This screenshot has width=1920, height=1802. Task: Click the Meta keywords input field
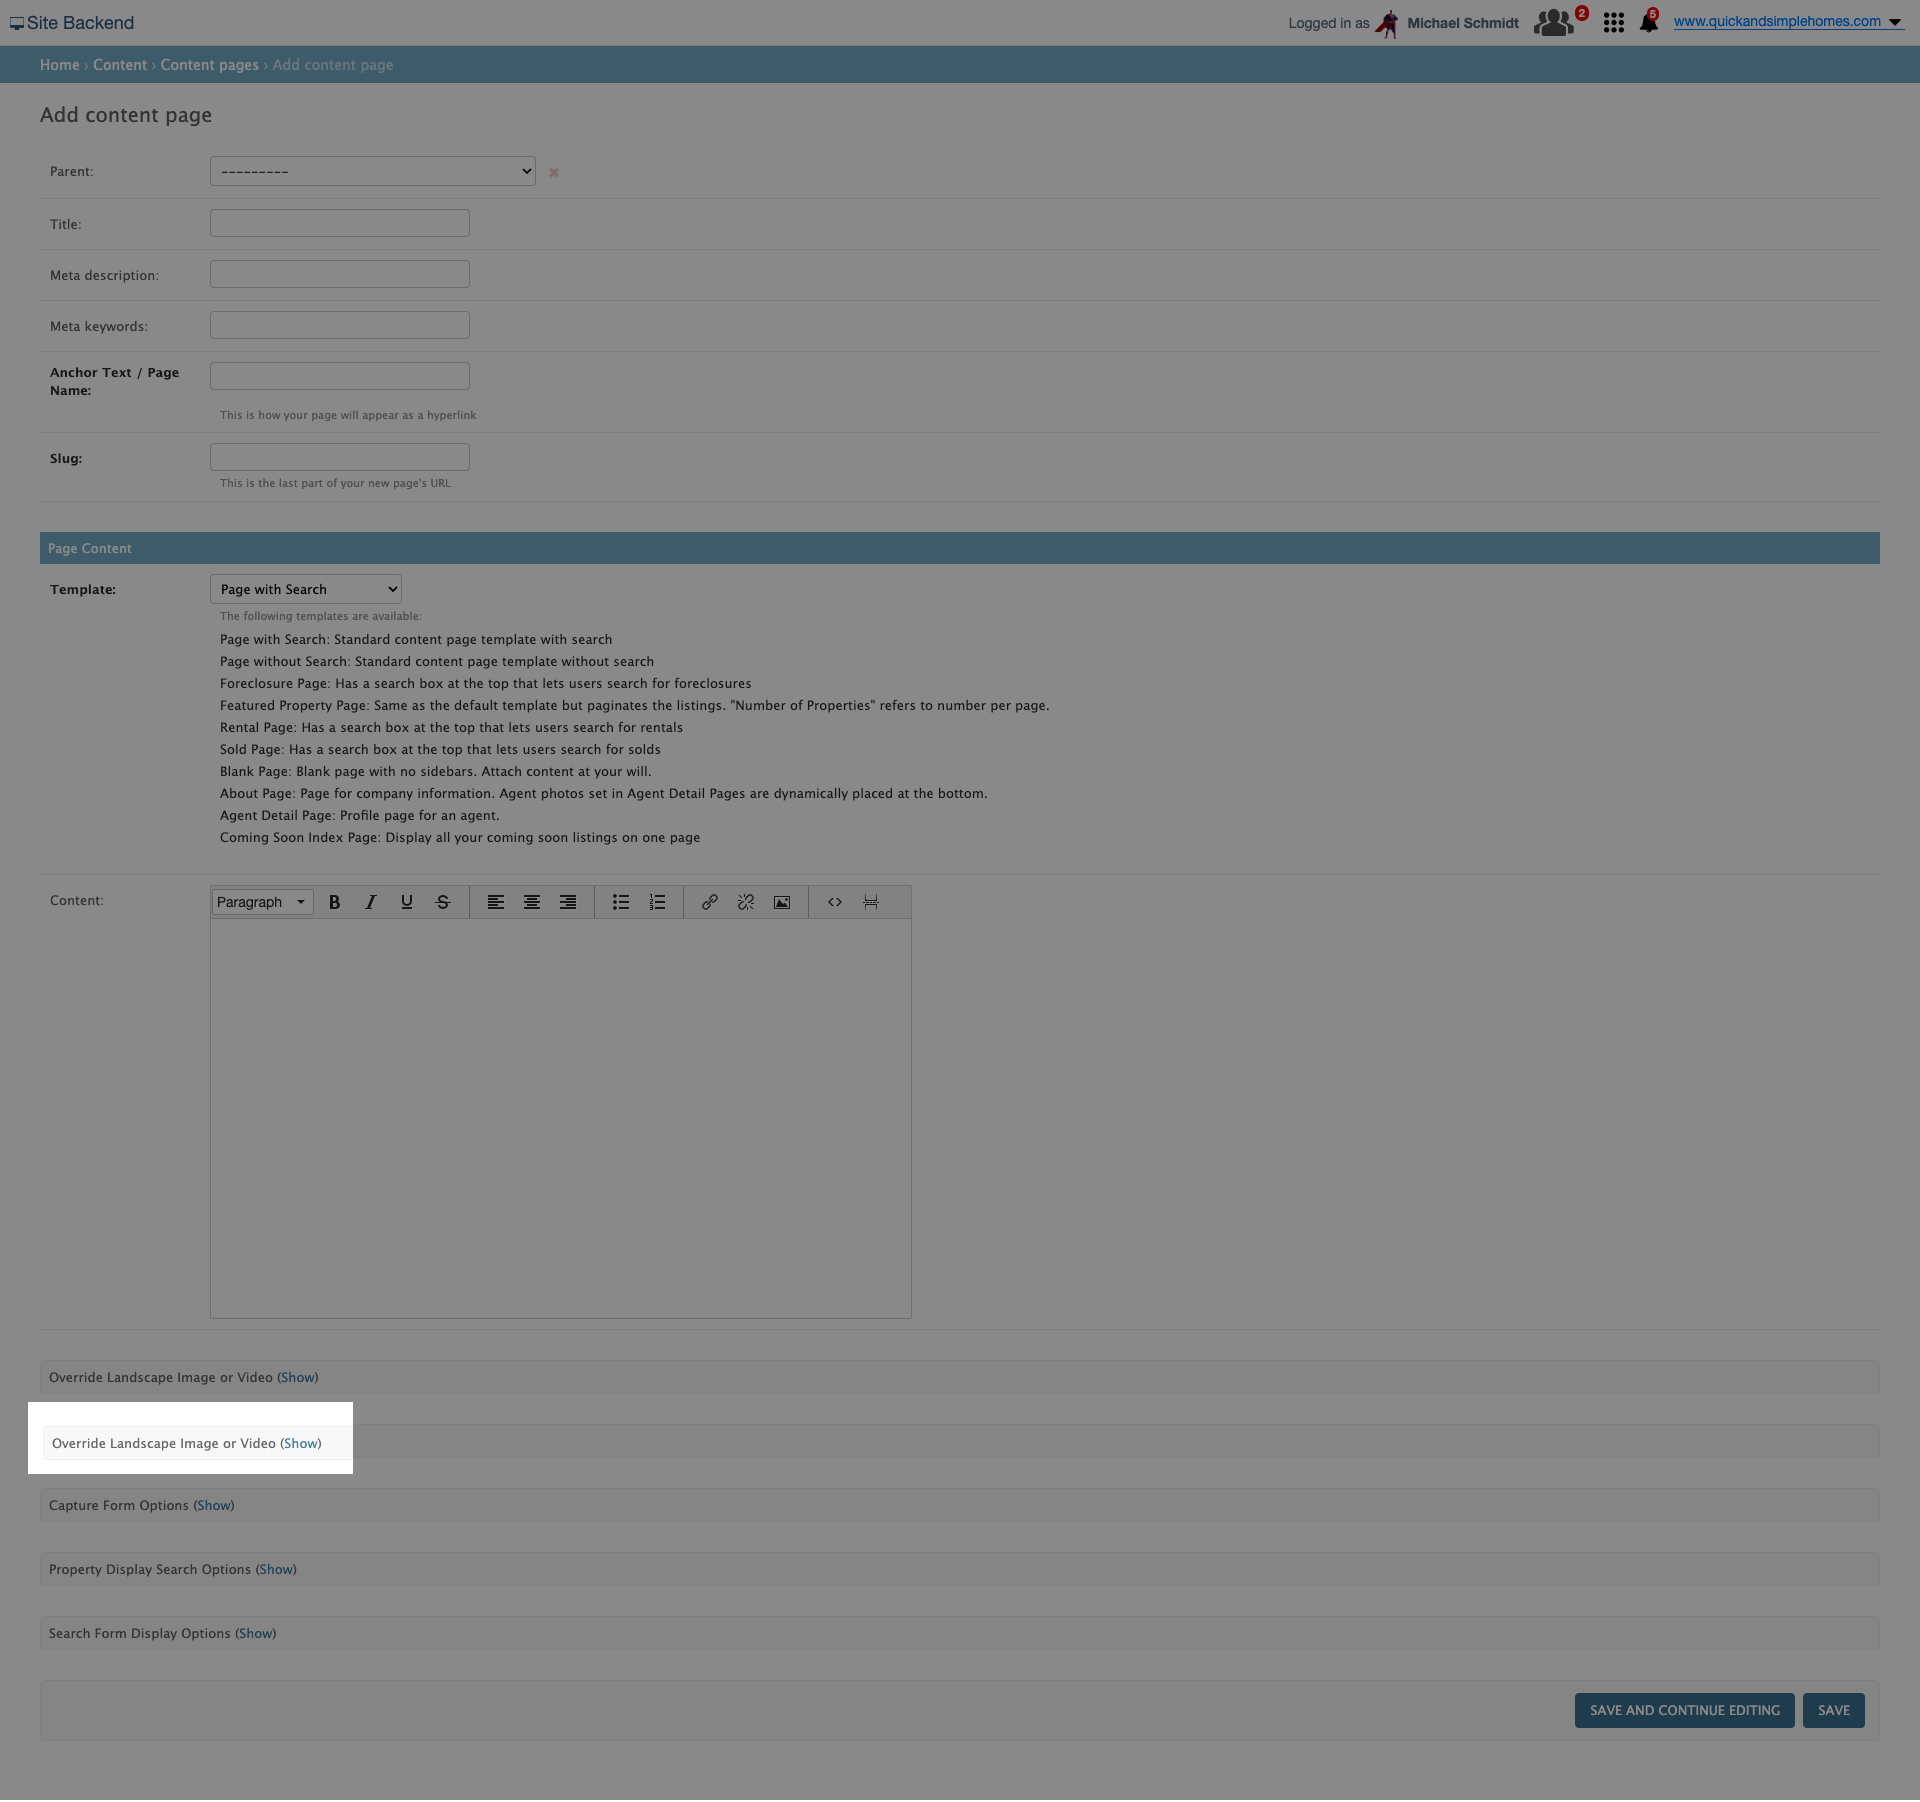tap(340, 325)
